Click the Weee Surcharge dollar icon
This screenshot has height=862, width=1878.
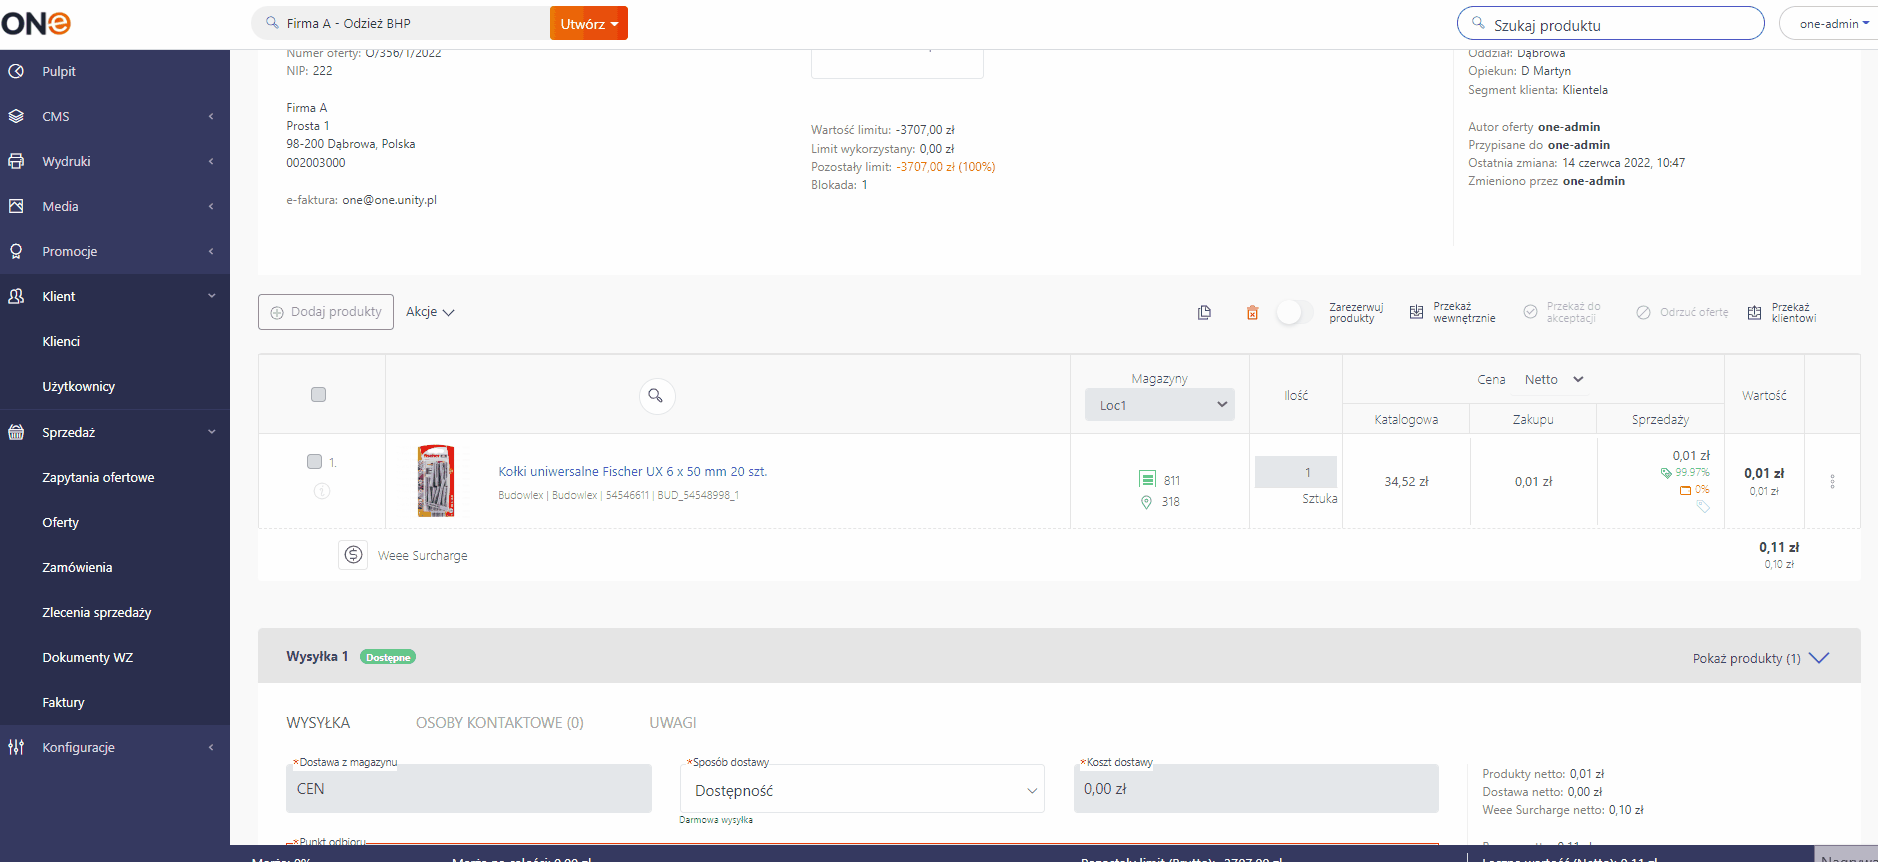click(x=353, y=554)
